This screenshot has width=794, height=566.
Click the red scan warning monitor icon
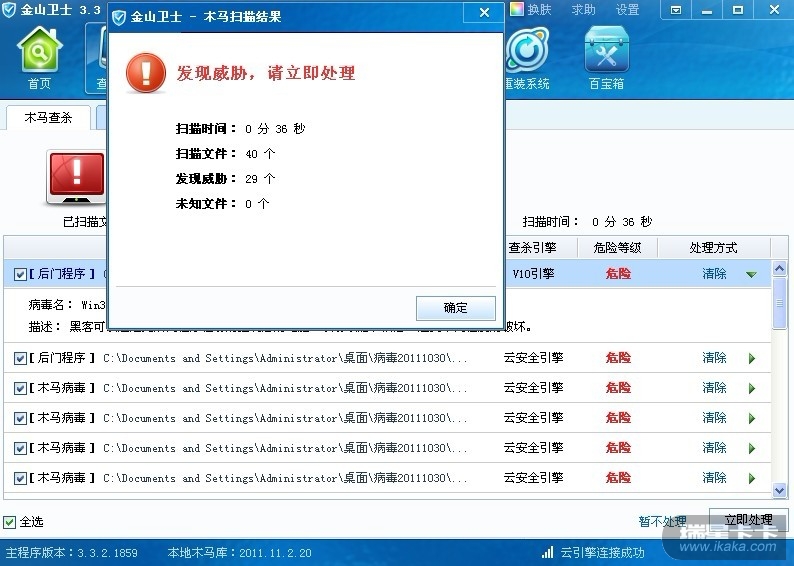76,177
